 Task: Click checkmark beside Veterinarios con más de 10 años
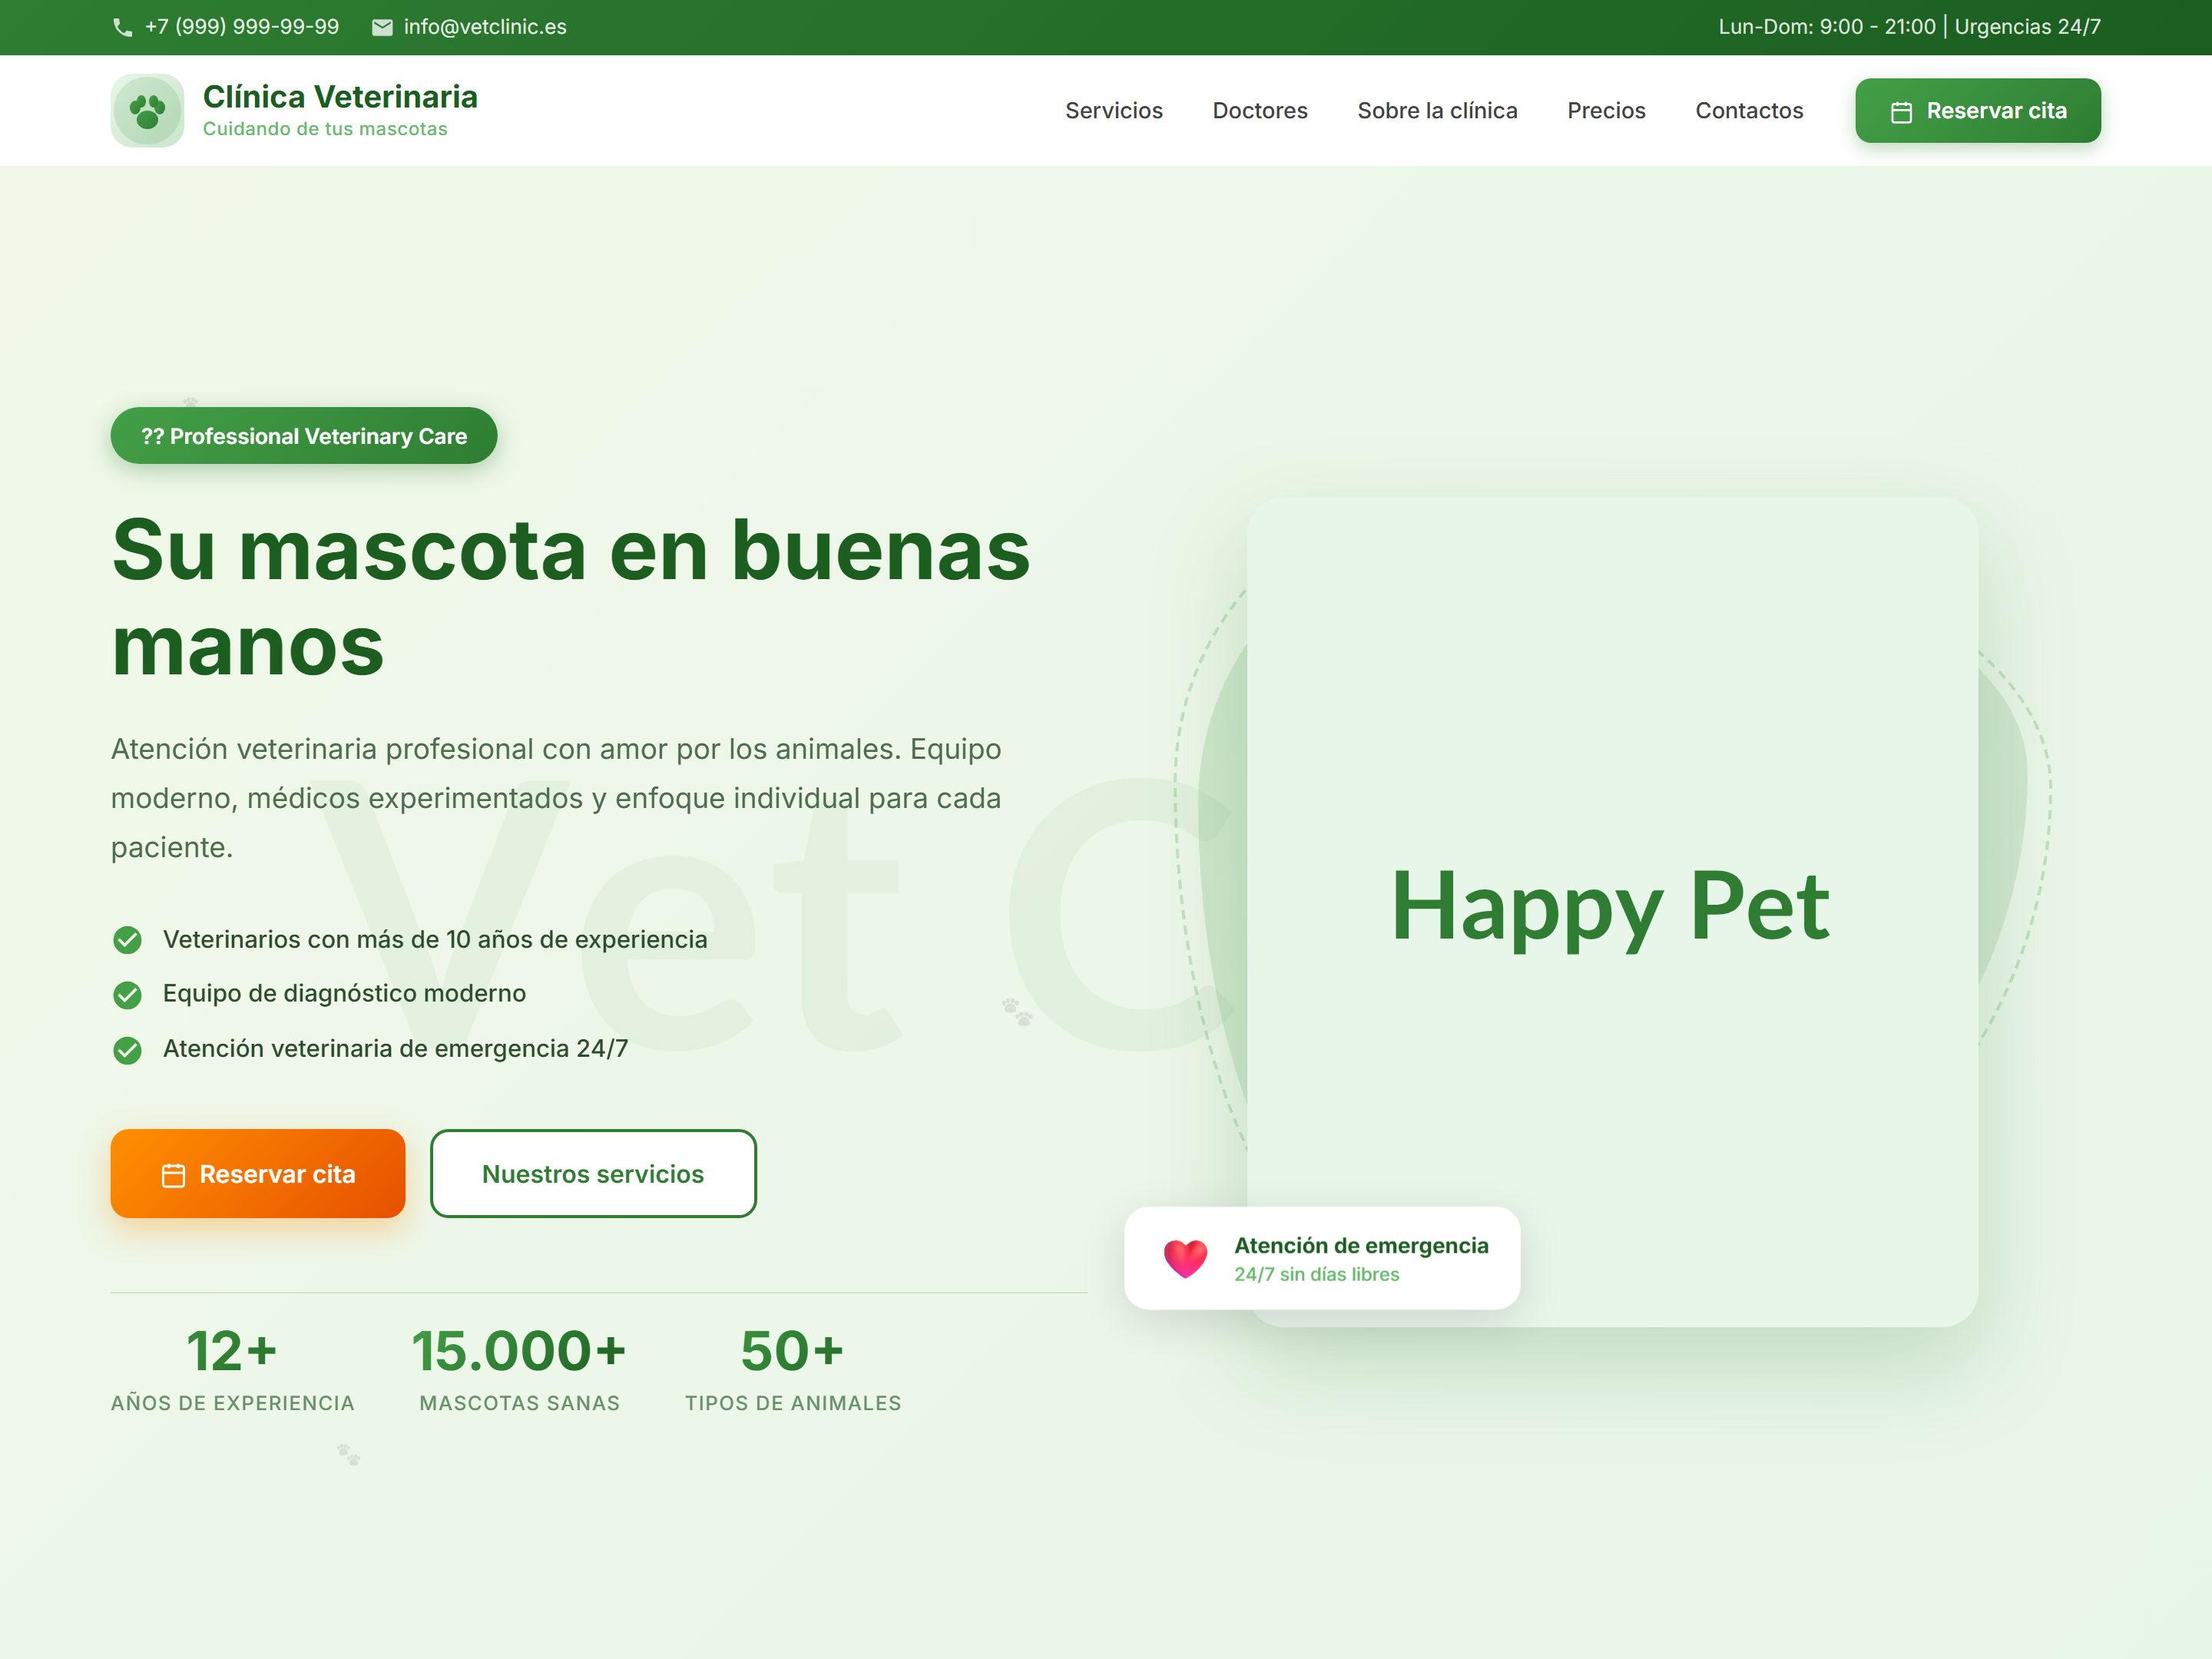[x=127, y=940]
